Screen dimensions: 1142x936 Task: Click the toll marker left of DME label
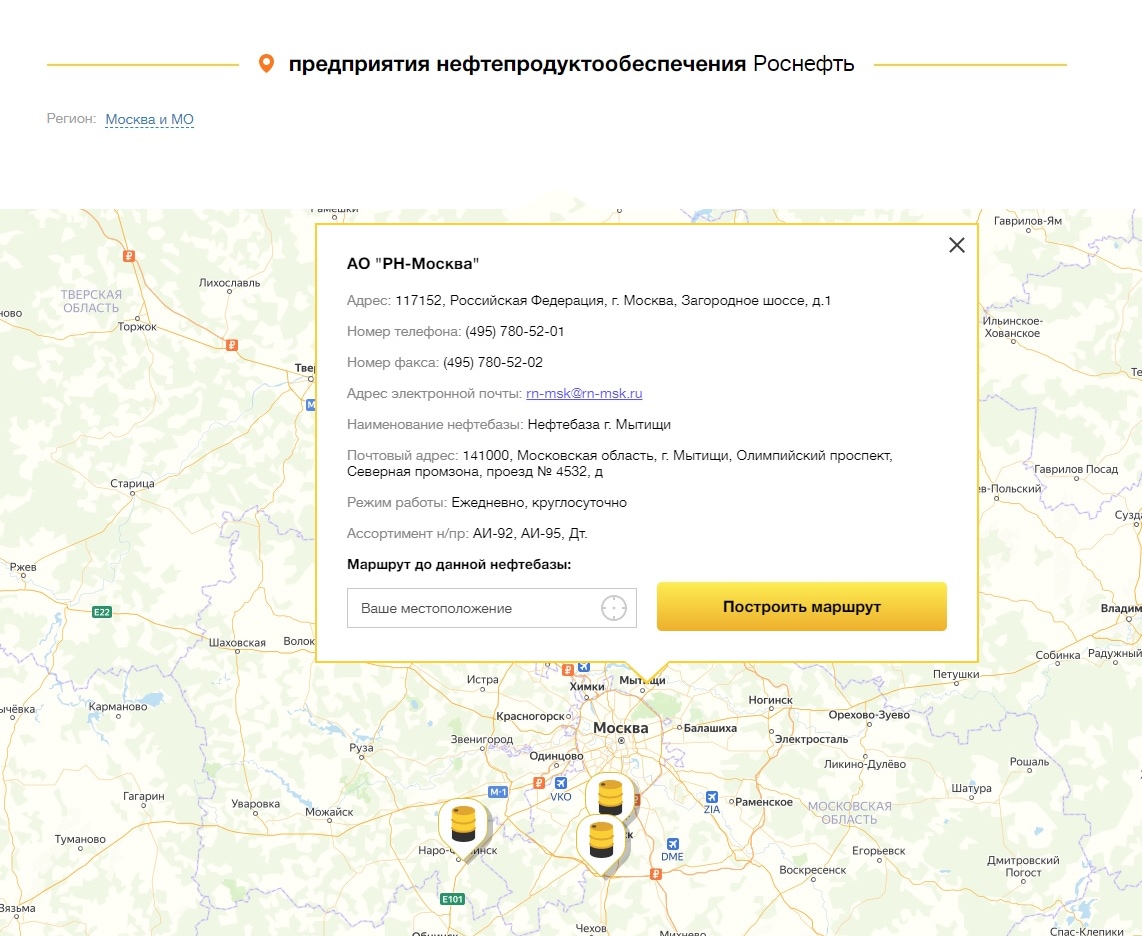point(655,874)
